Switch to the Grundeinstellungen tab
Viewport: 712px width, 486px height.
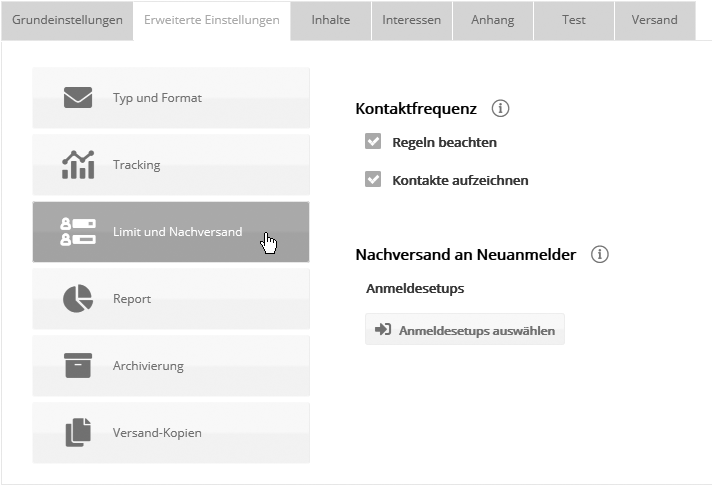[67, 20]
